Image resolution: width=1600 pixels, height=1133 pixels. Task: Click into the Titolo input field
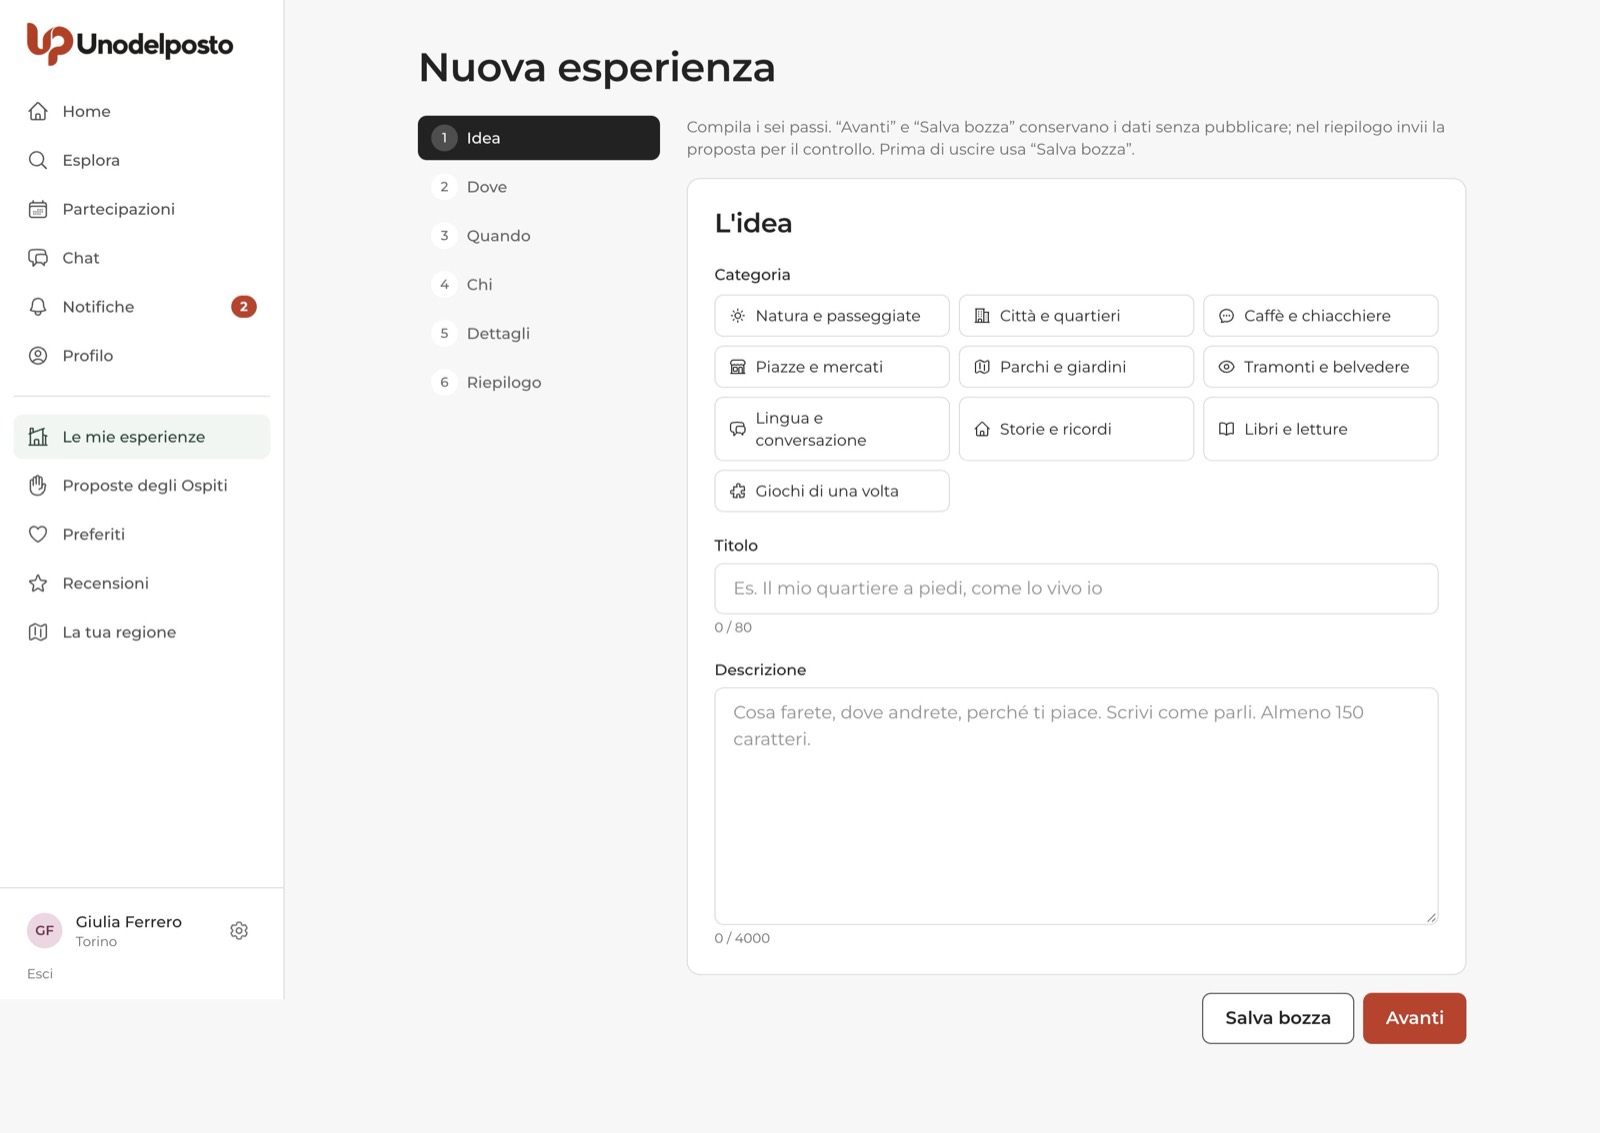(1076, 589)
